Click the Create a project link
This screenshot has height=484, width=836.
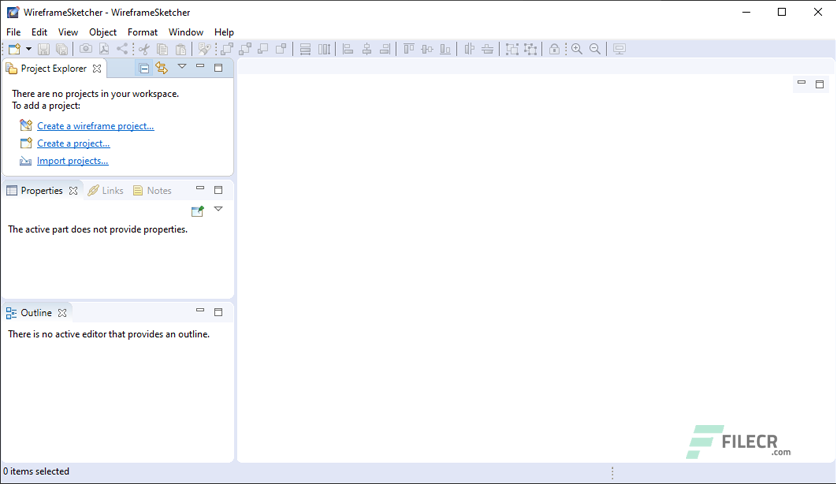74,143
